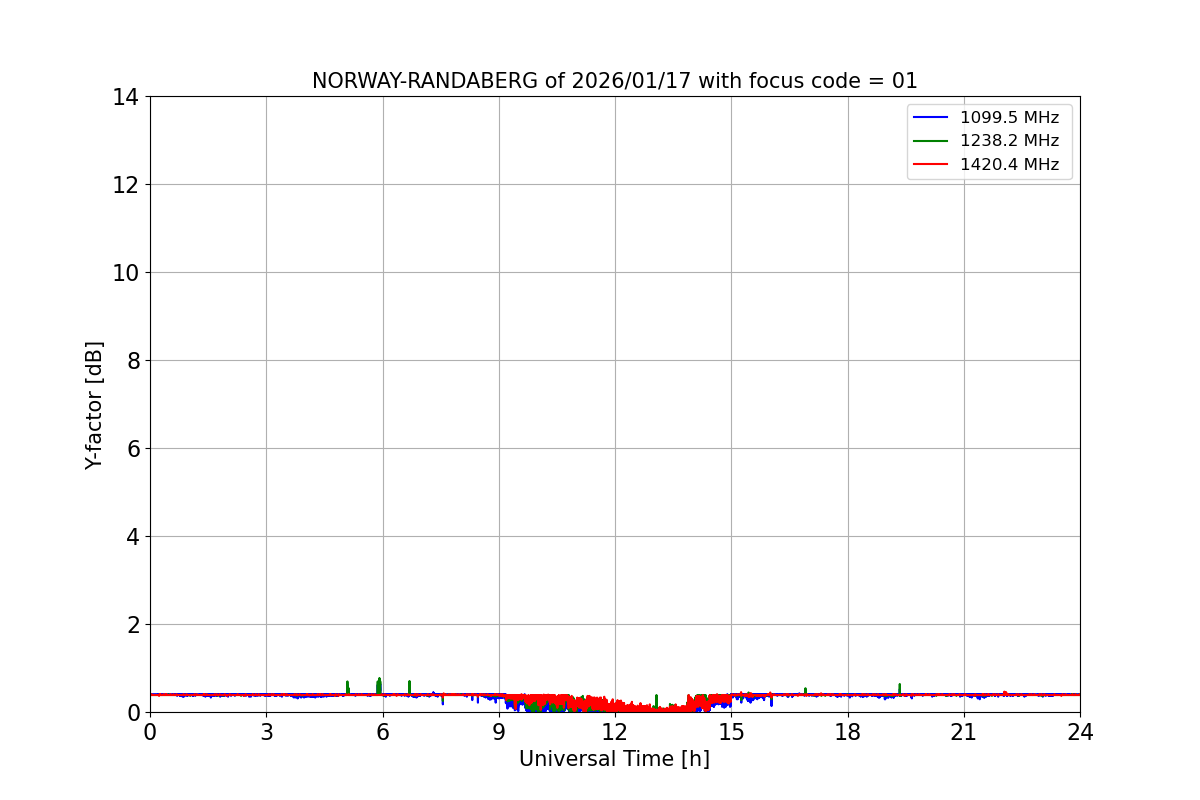This screenshot has width=1200, height=800.
Task: Click x-axis tick label 0
Action: [x=150, y=732]
